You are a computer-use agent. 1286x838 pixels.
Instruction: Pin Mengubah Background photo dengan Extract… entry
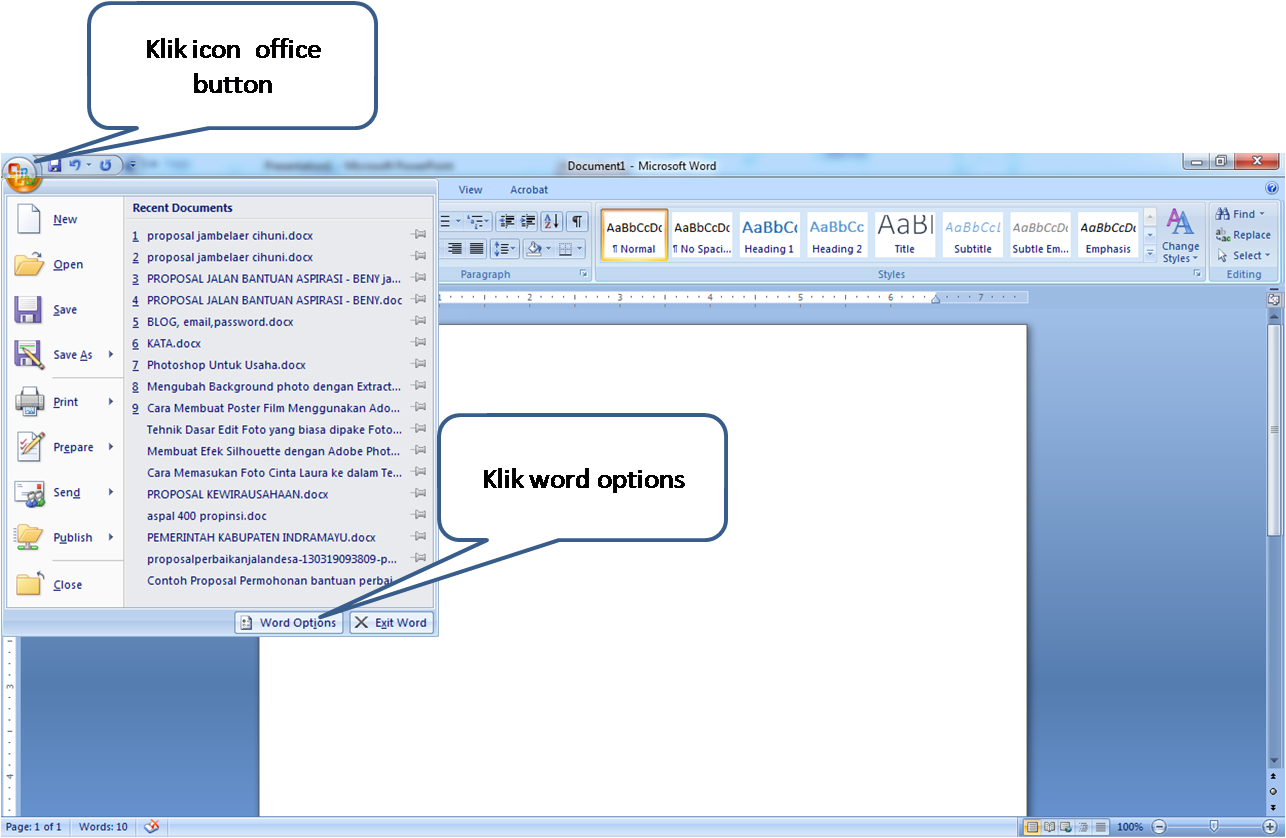(x=419, y=386)
